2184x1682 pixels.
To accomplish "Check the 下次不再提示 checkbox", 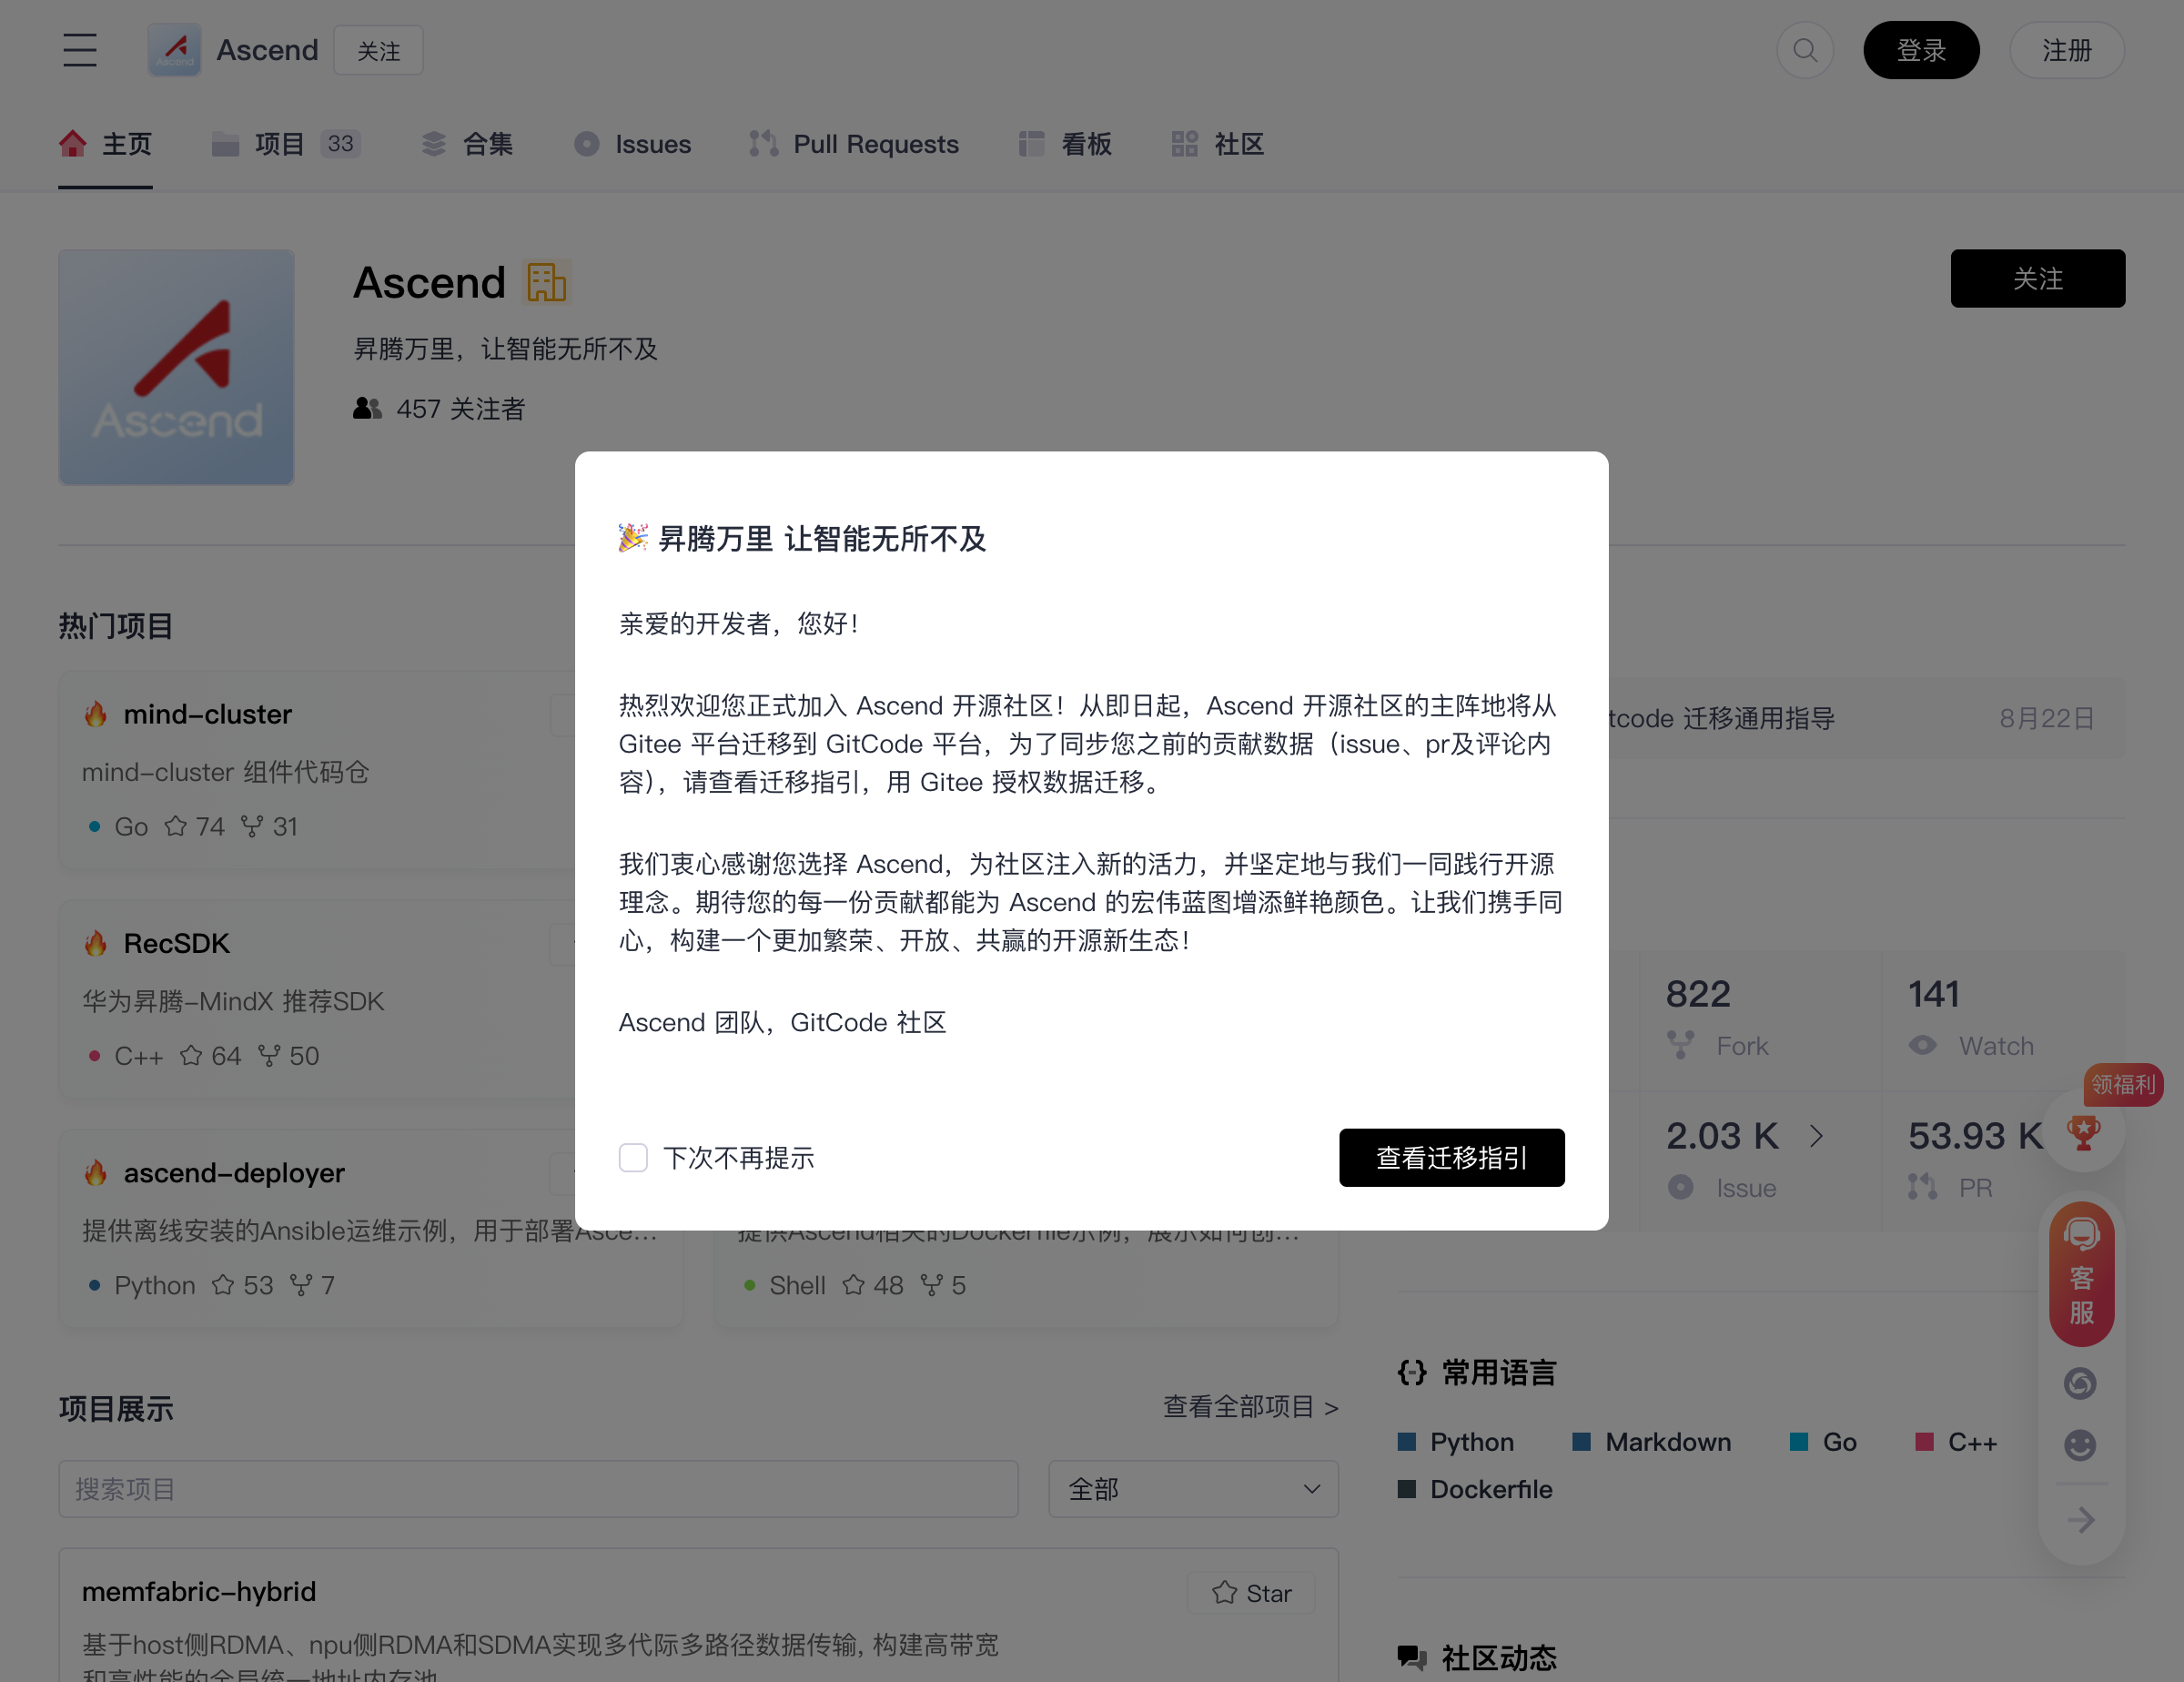I will pos(633,1158).
